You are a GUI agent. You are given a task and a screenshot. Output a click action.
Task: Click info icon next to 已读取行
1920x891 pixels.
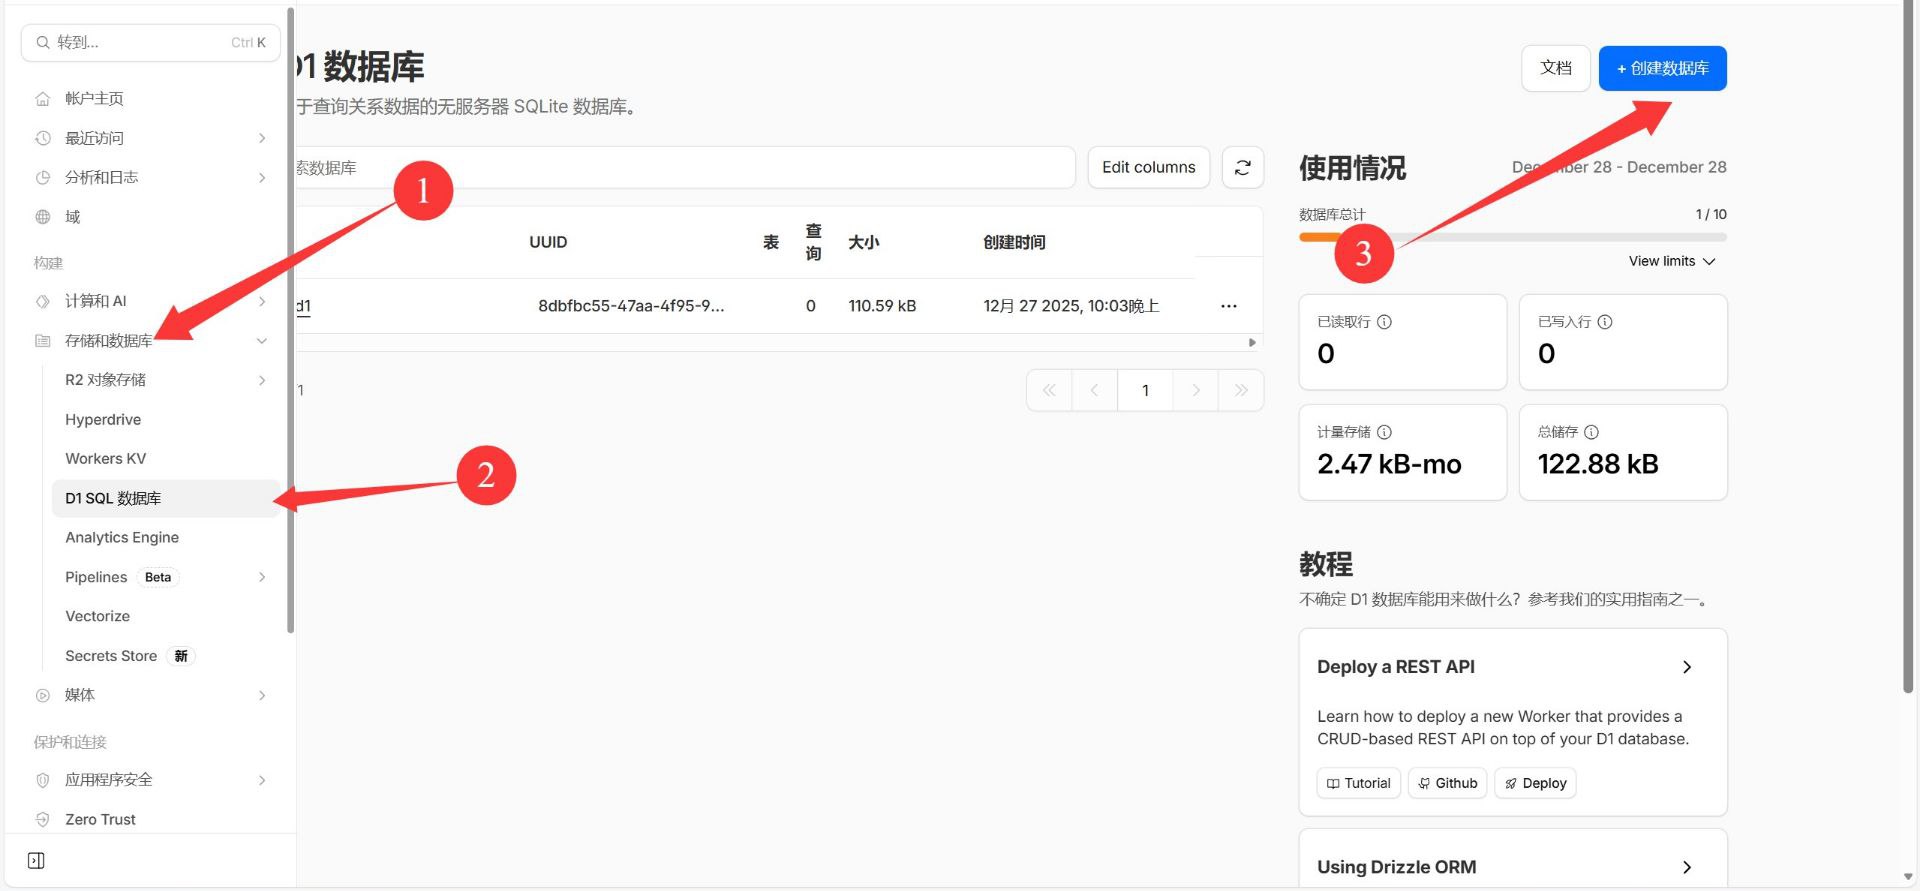[1385, 322]
